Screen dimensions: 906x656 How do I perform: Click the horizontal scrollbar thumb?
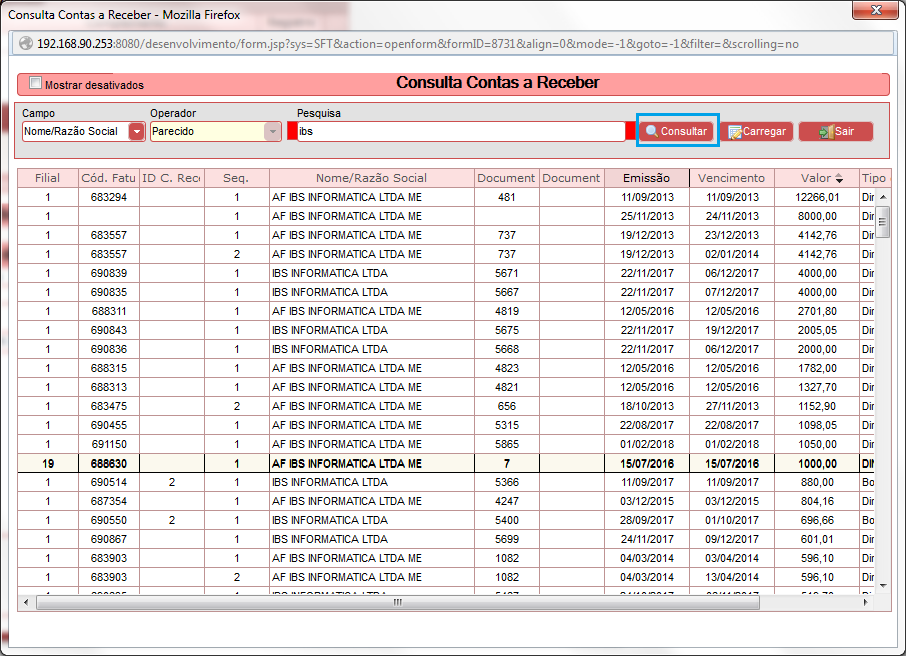pyautogui.click(x=398, y=602)
